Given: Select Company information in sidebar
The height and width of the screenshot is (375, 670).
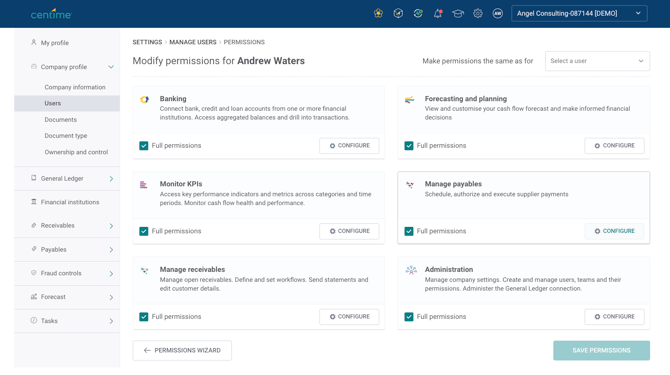Looking at the screenshot, I should (x=75, y=87).
